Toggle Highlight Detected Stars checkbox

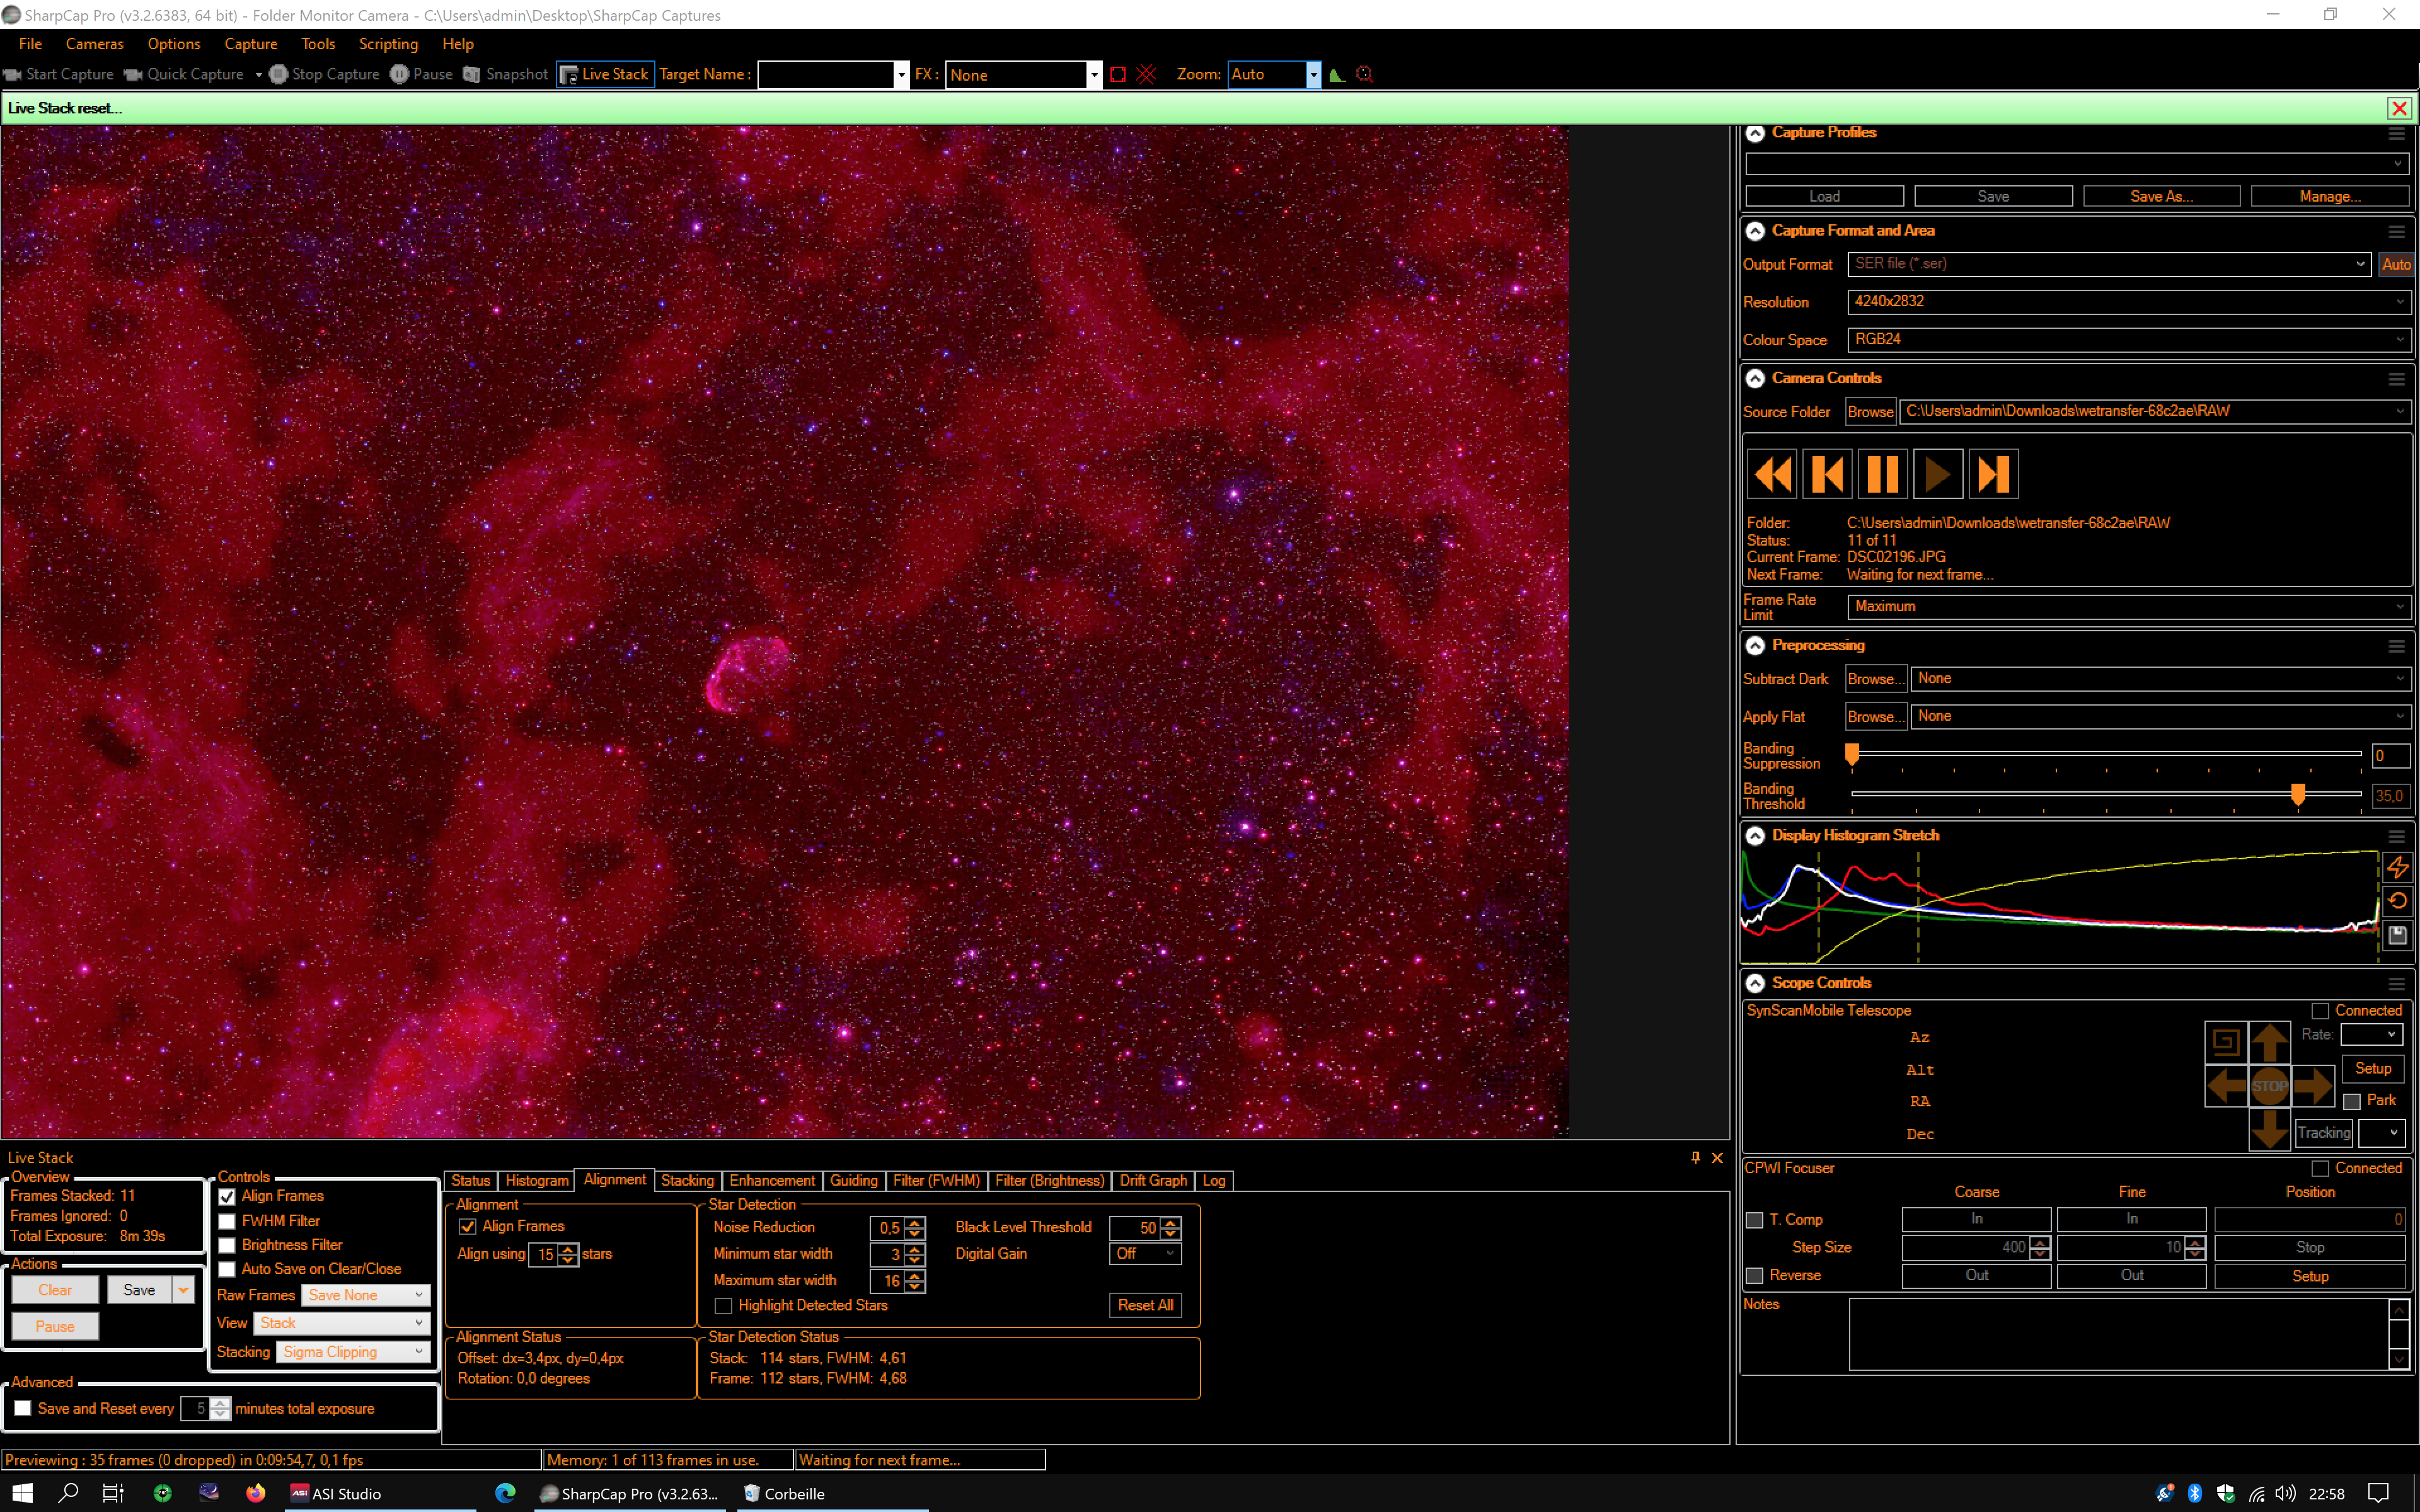click(723, 1306)
